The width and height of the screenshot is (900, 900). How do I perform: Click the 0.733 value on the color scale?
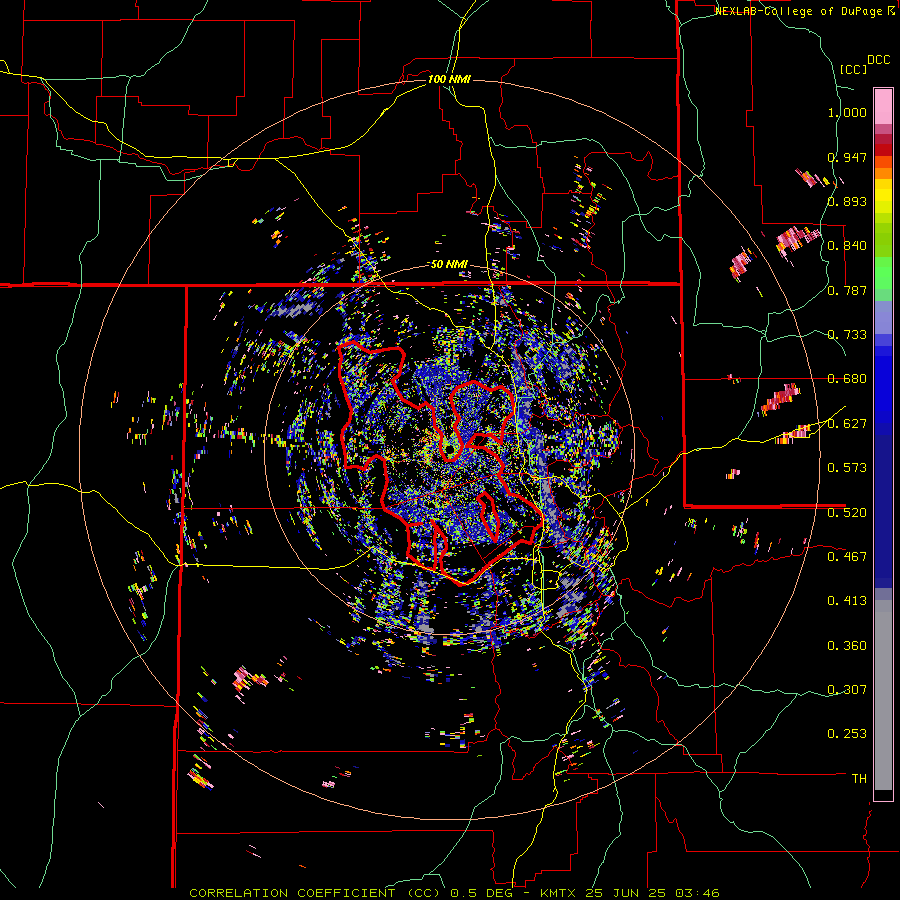pyautogui.click(x=847, y=335)
